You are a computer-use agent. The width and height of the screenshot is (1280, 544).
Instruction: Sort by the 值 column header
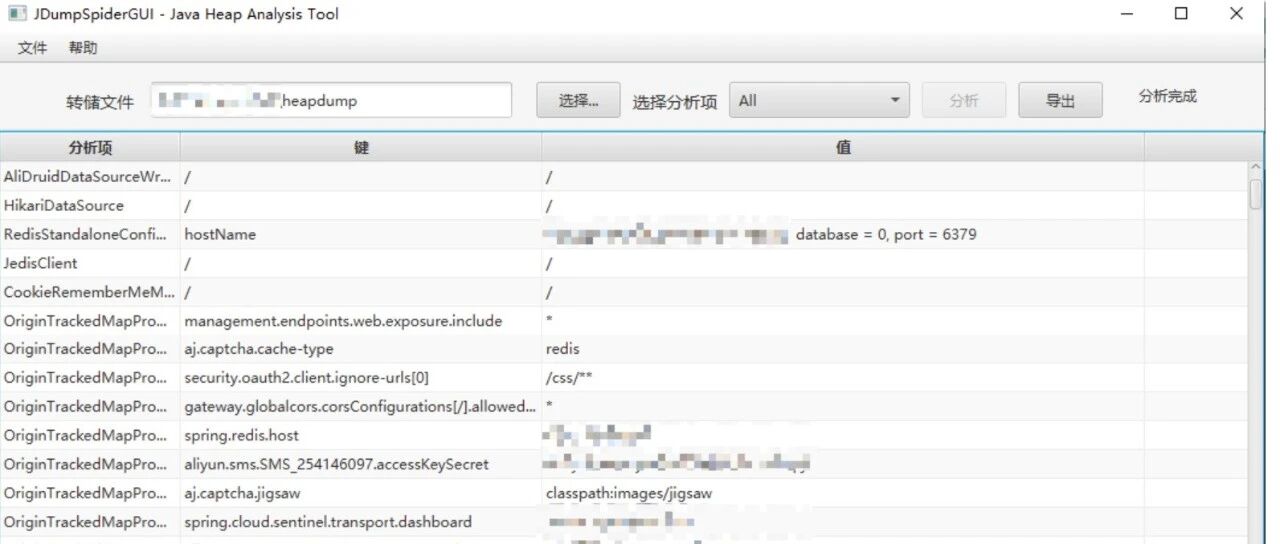[x=843, y=147]
